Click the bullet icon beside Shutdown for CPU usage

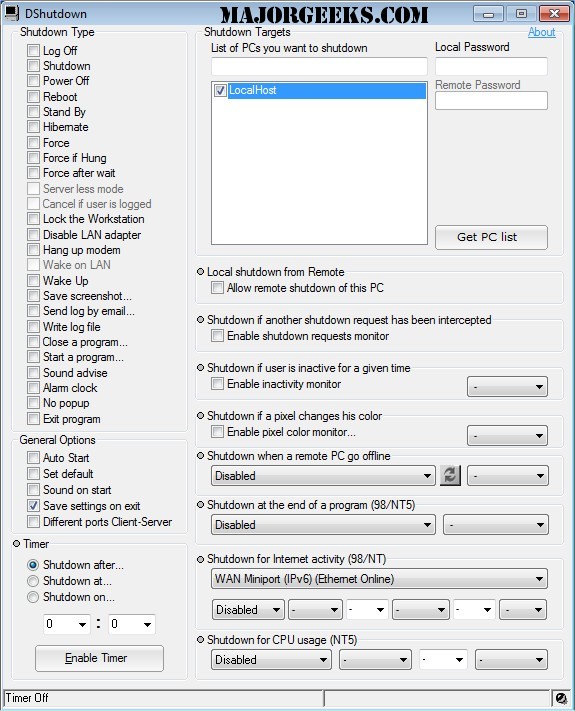tap(200, 639)
